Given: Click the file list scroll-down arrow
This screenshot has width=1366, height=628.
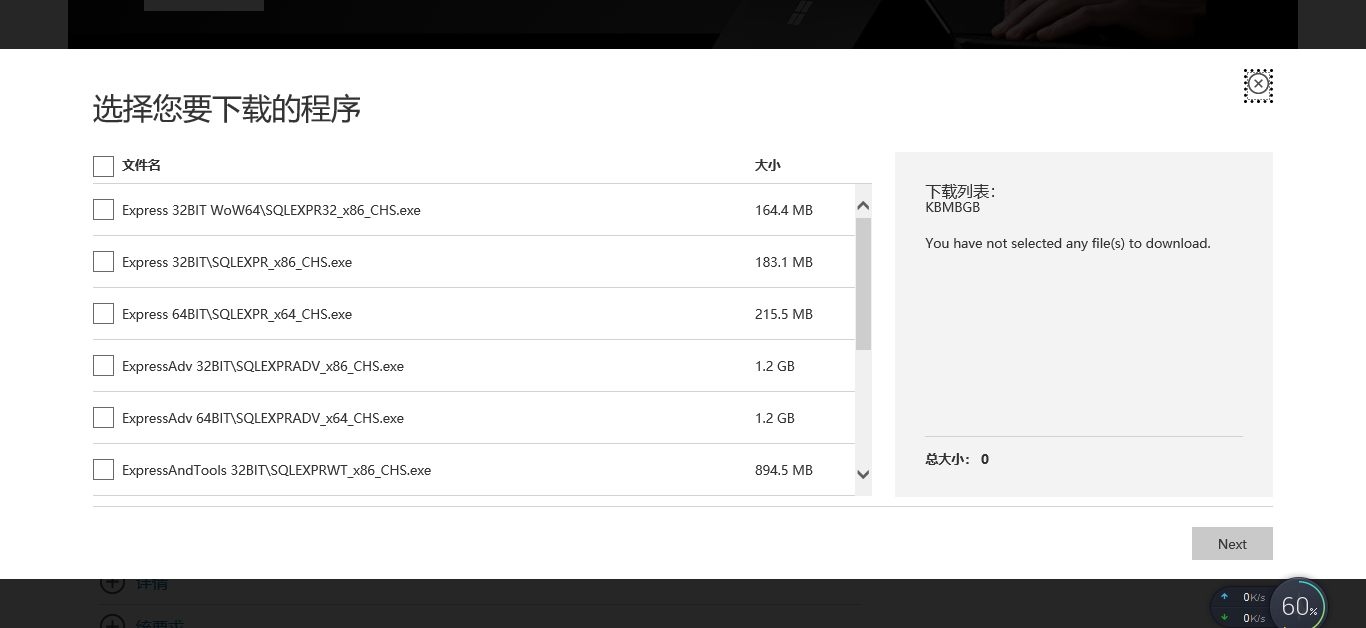Looking at the screenshot, I should 864,474.
